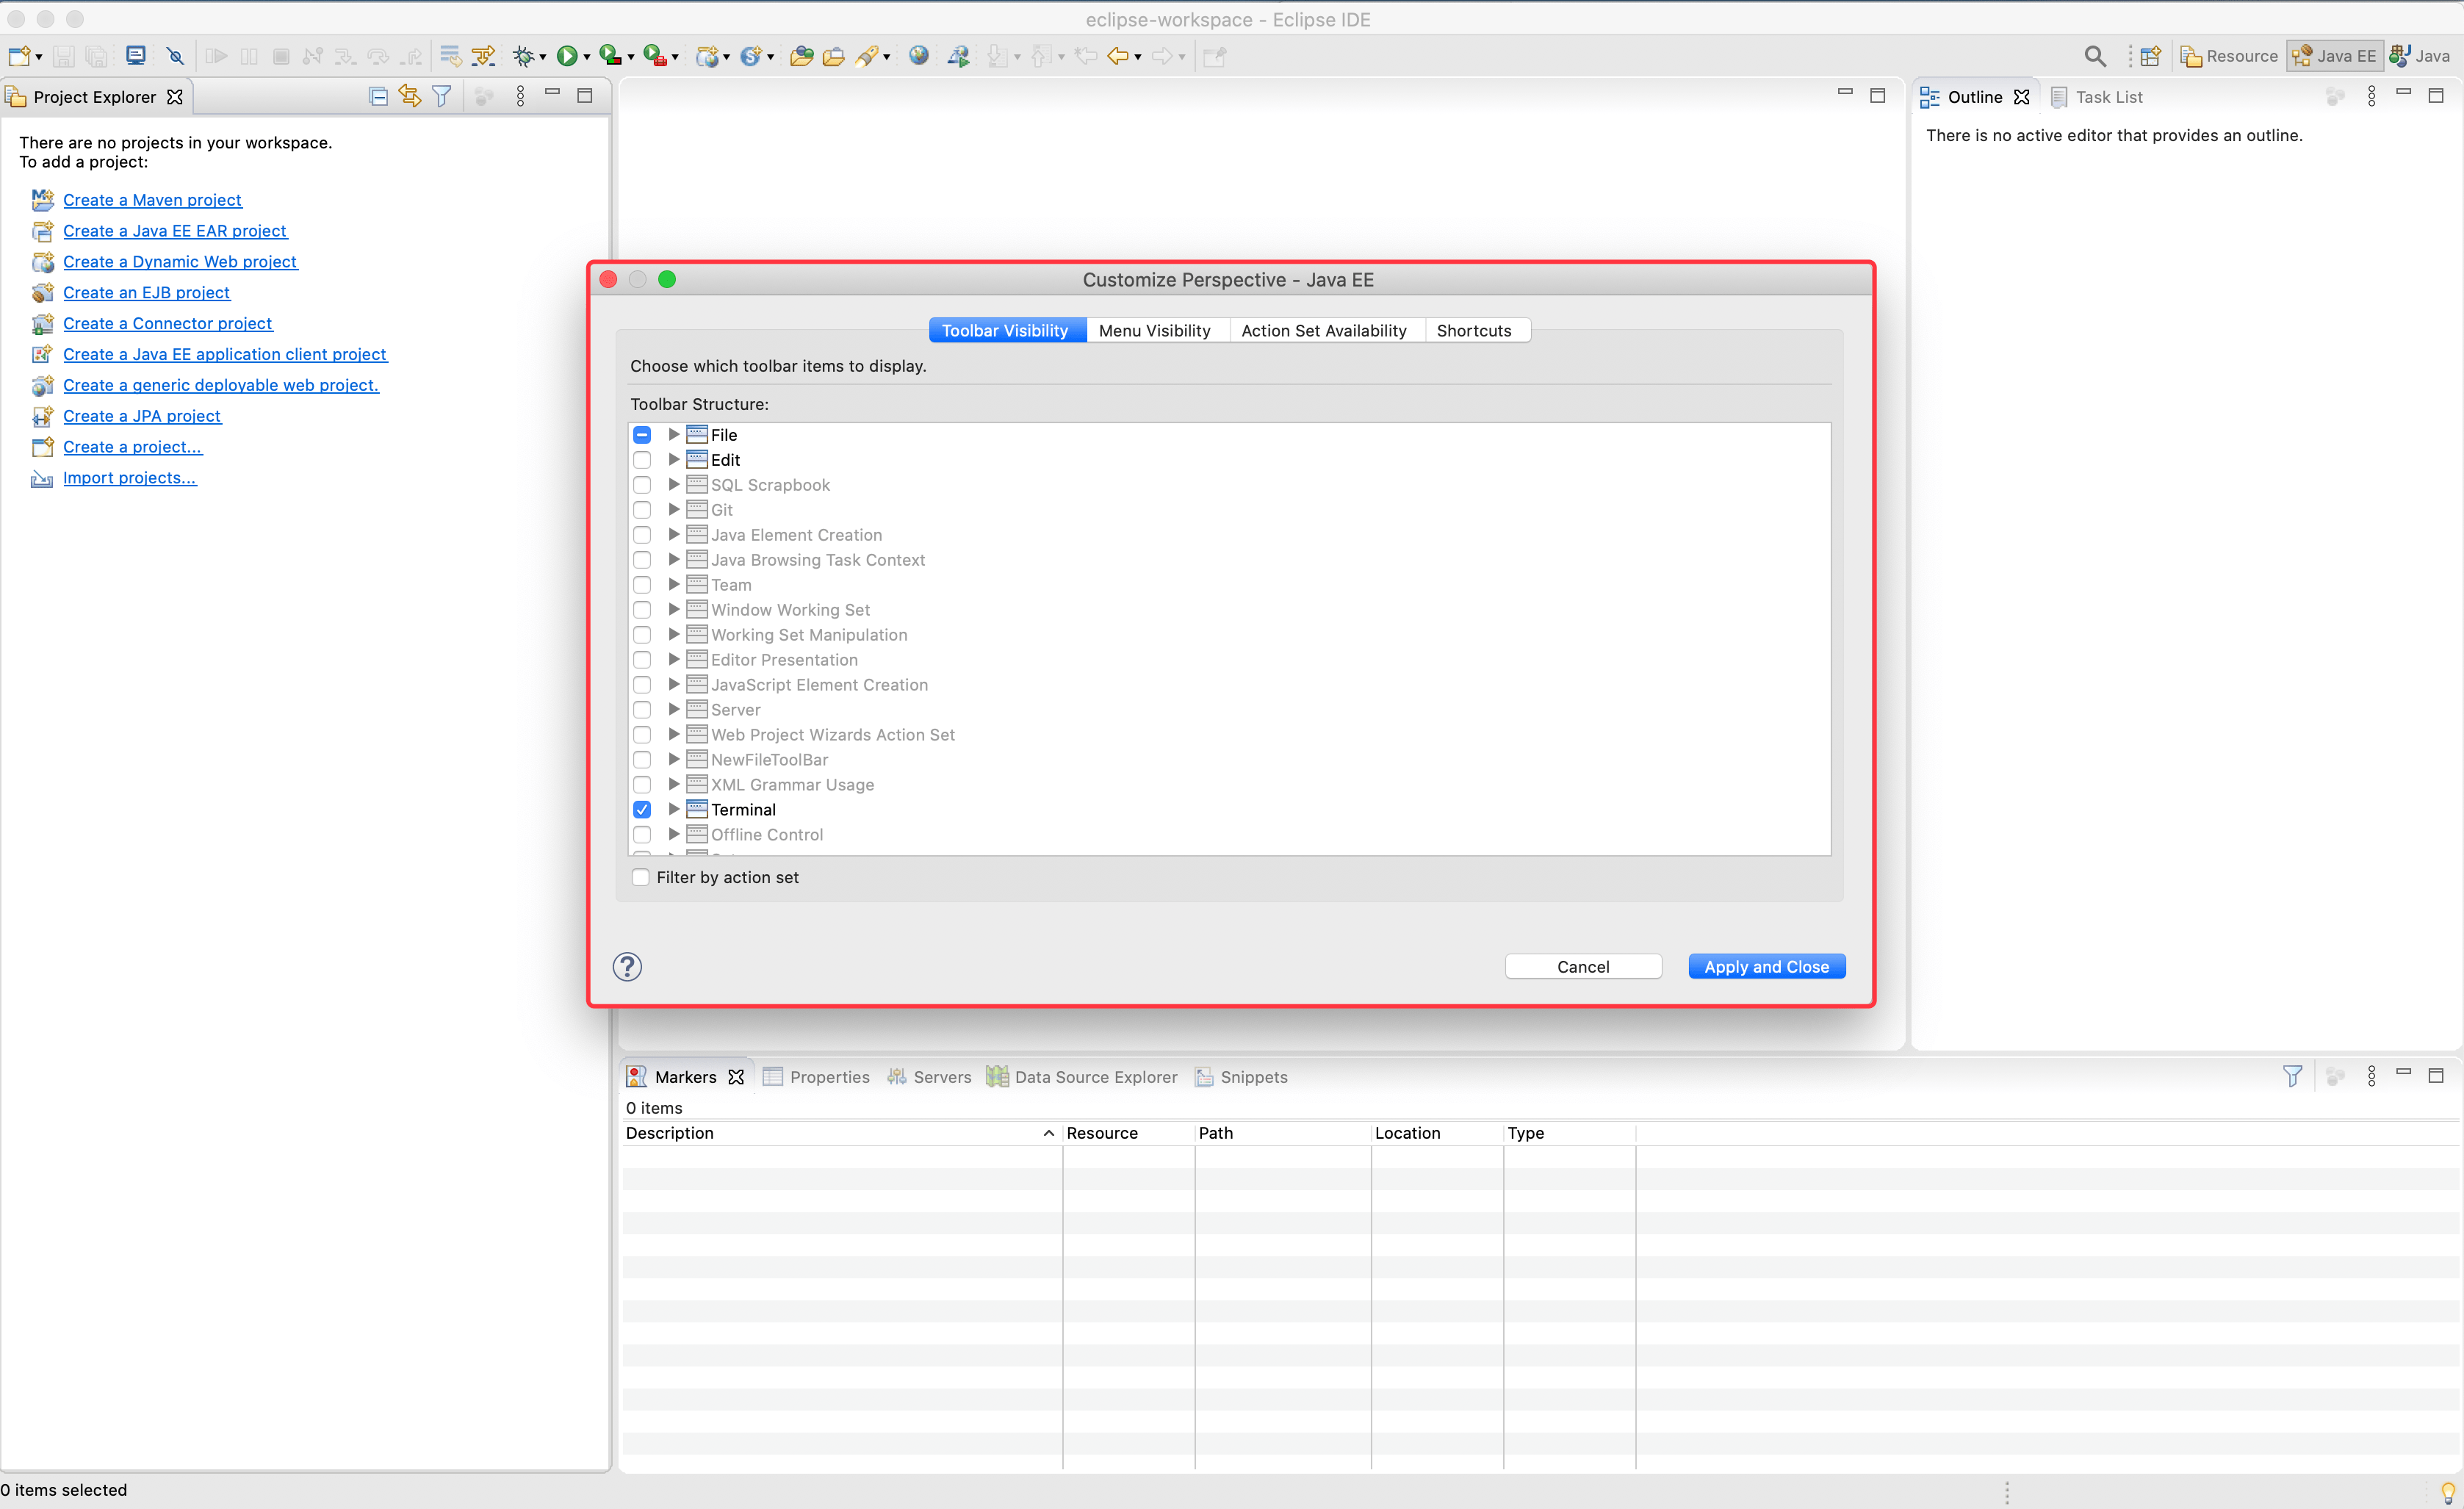Viewport: 2464px width, 1509px height.
Task: Click the dialog help question mark icon
Action: [x=627, y=966]
